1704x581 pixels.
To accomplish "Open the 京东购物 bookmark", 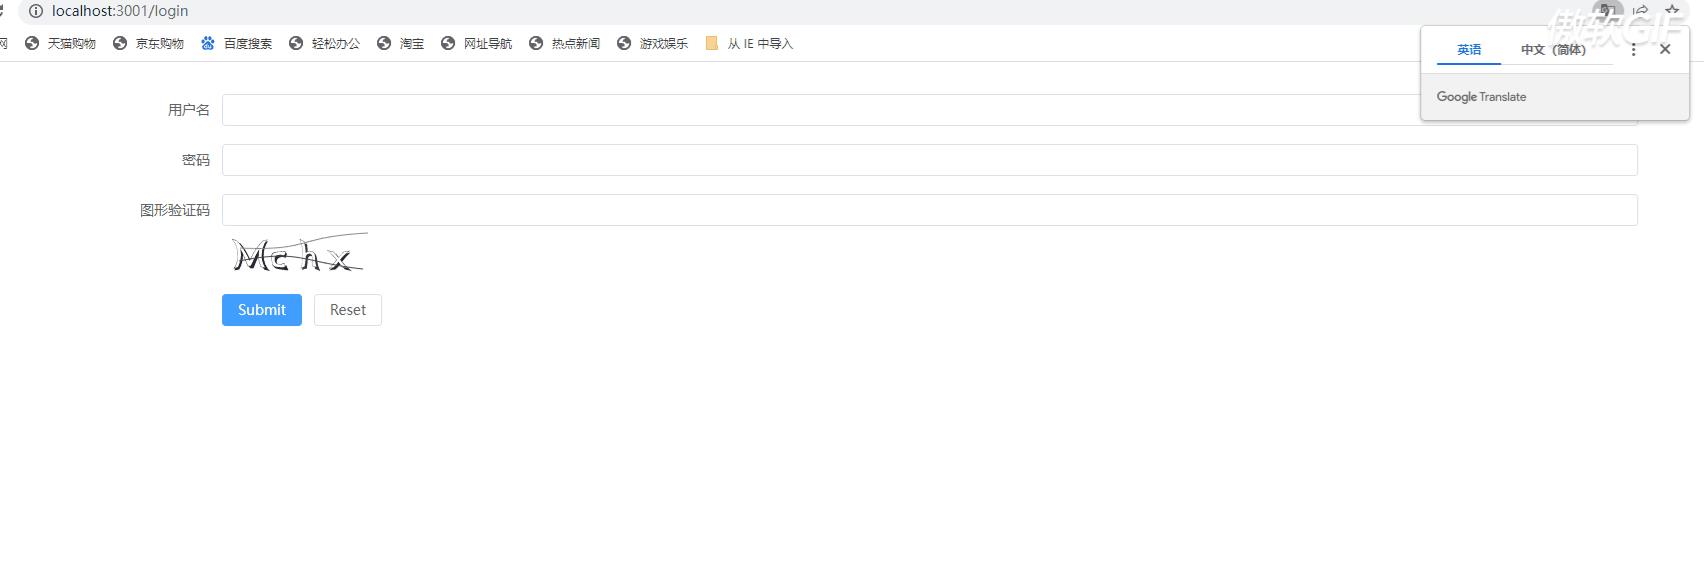I will tap(148, 44).
